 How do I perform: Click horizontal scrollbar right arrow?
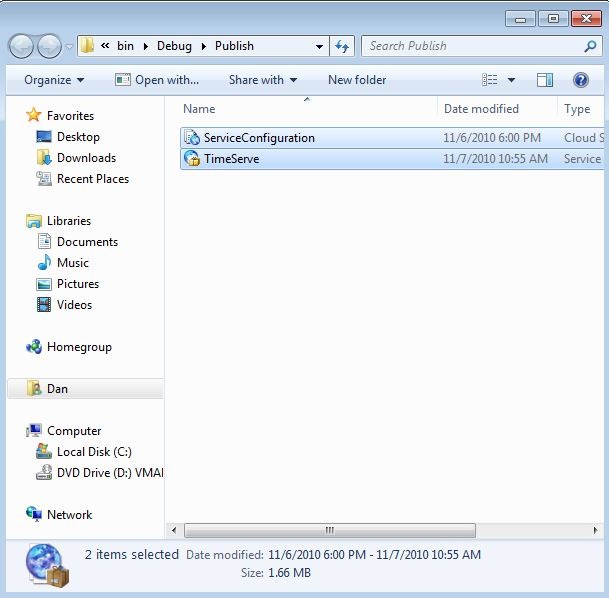coord(595,530)
